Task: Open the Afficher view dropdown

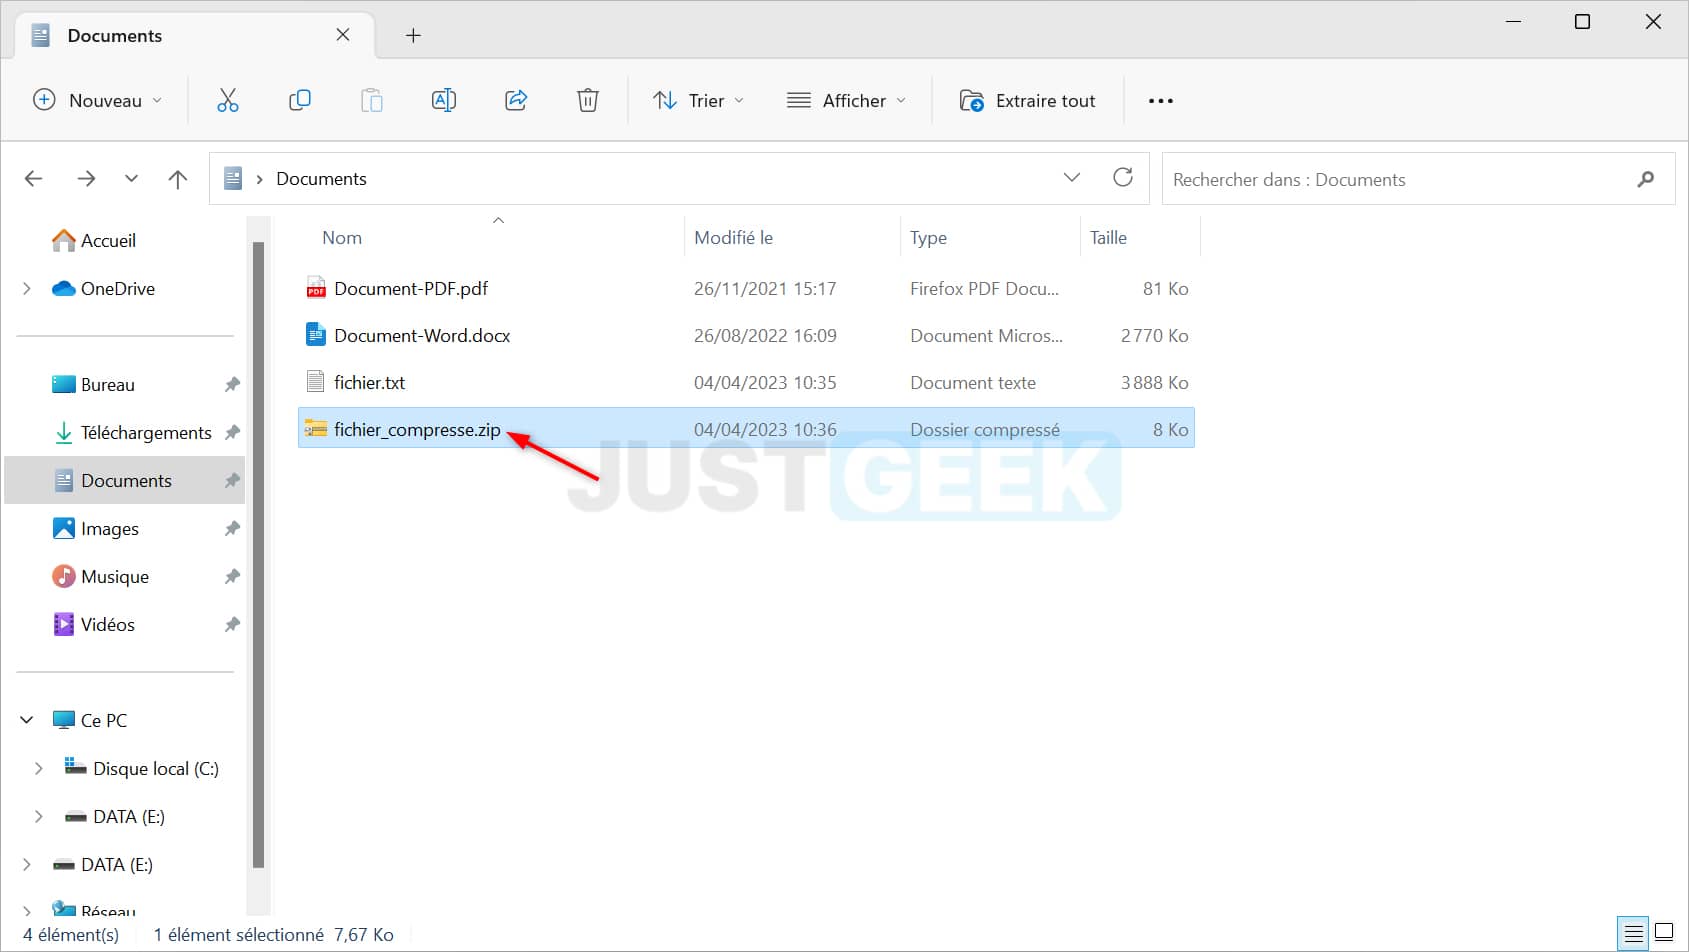Action: pos(846,100)
